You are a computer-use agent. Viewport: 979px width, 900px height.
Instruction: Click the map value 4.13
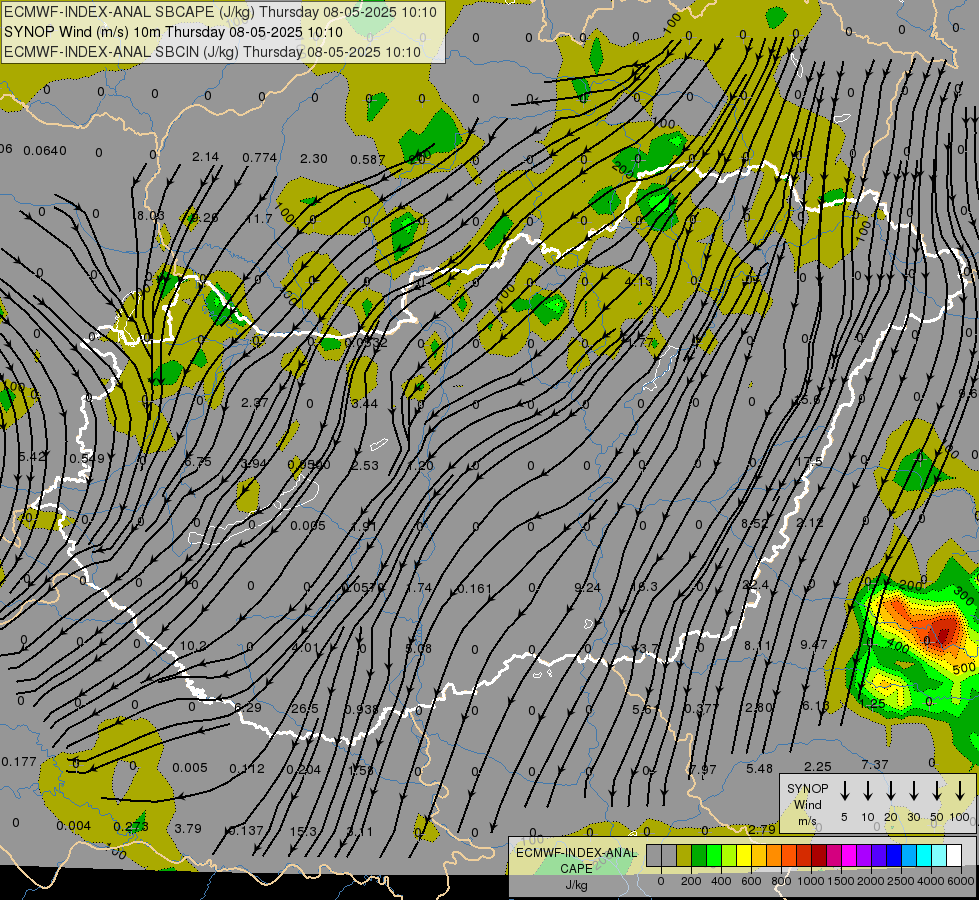tap(639, 282)
